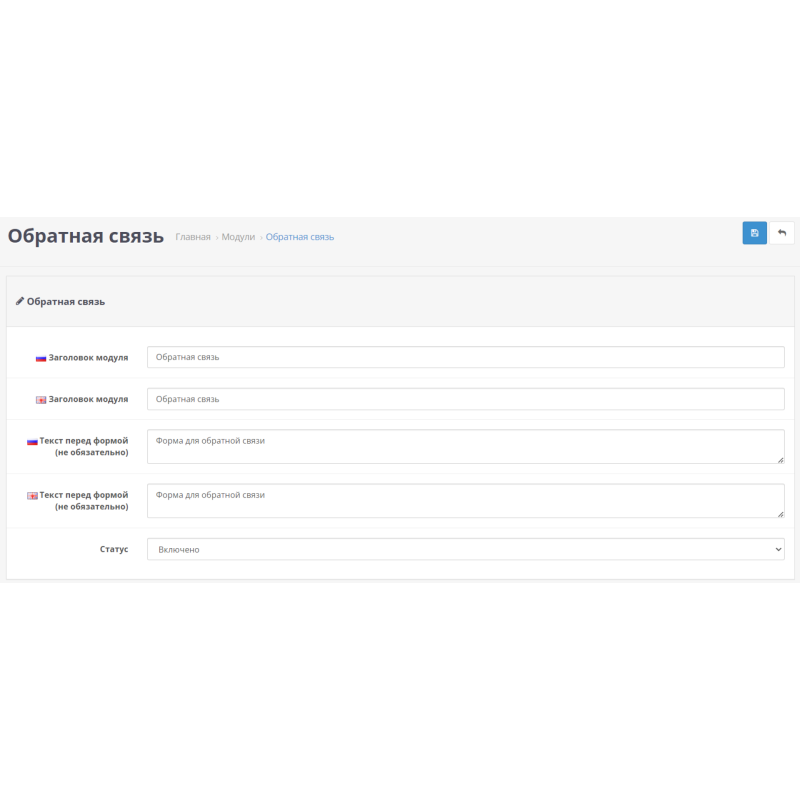Focus the English Заголовок модуля input field
Viewport: 800px width, 800px height.
pos(465,399)
